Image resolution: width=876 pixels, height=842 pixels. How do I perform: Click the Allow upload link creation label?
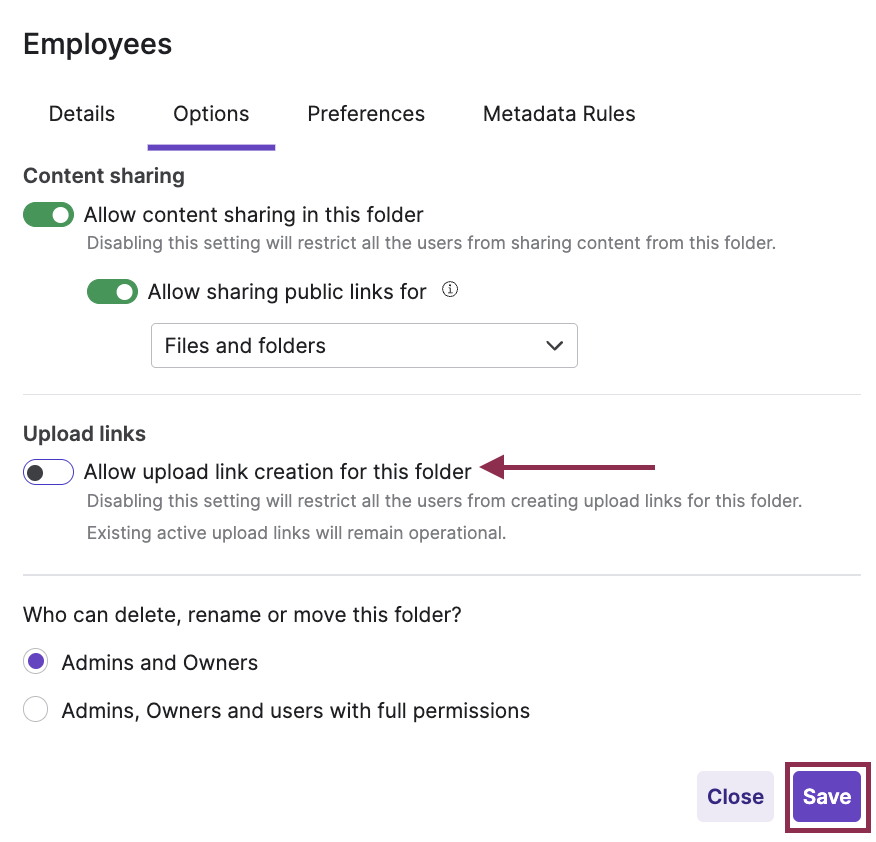tap(277, 472)
